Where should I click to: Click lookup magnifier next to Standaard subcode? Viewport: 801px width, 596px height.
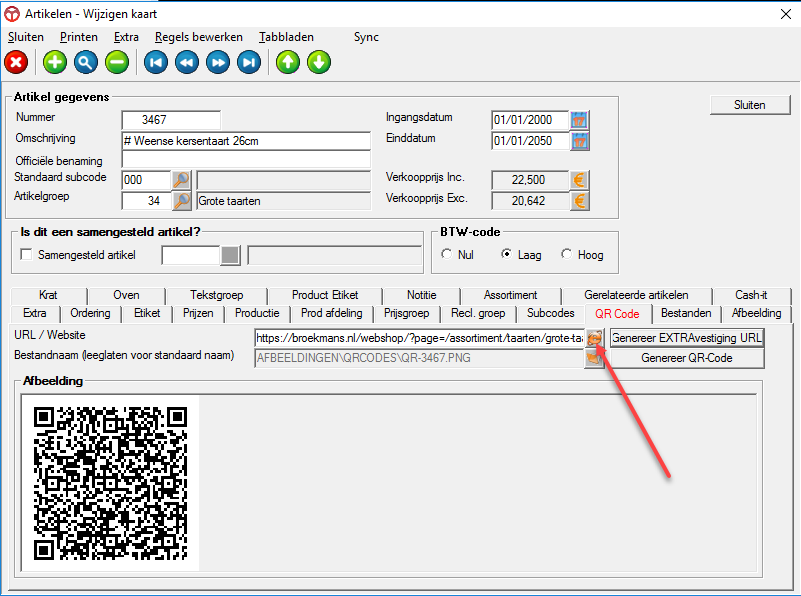(181, 180)
